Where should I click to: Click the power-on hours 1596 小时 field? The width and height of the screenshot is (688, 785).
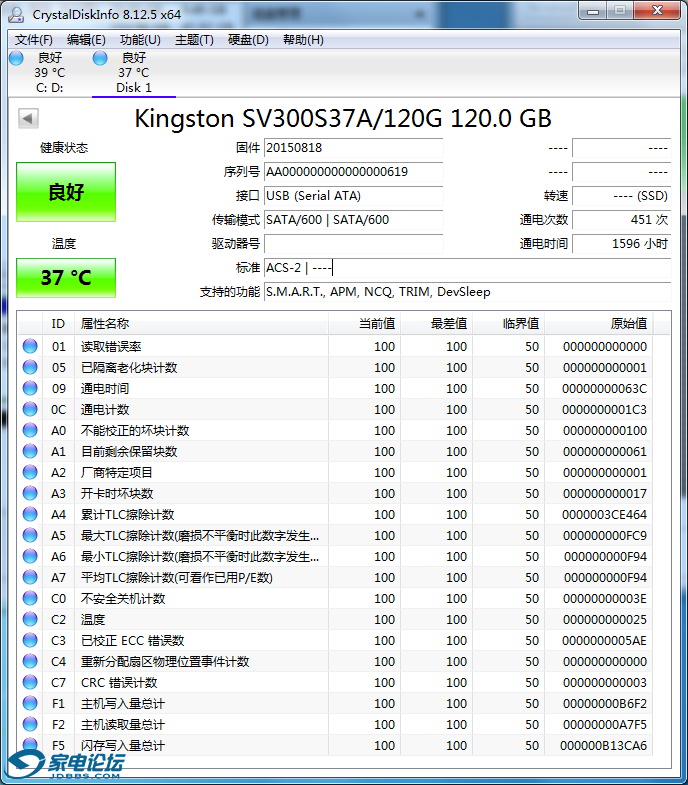[621, 244]
